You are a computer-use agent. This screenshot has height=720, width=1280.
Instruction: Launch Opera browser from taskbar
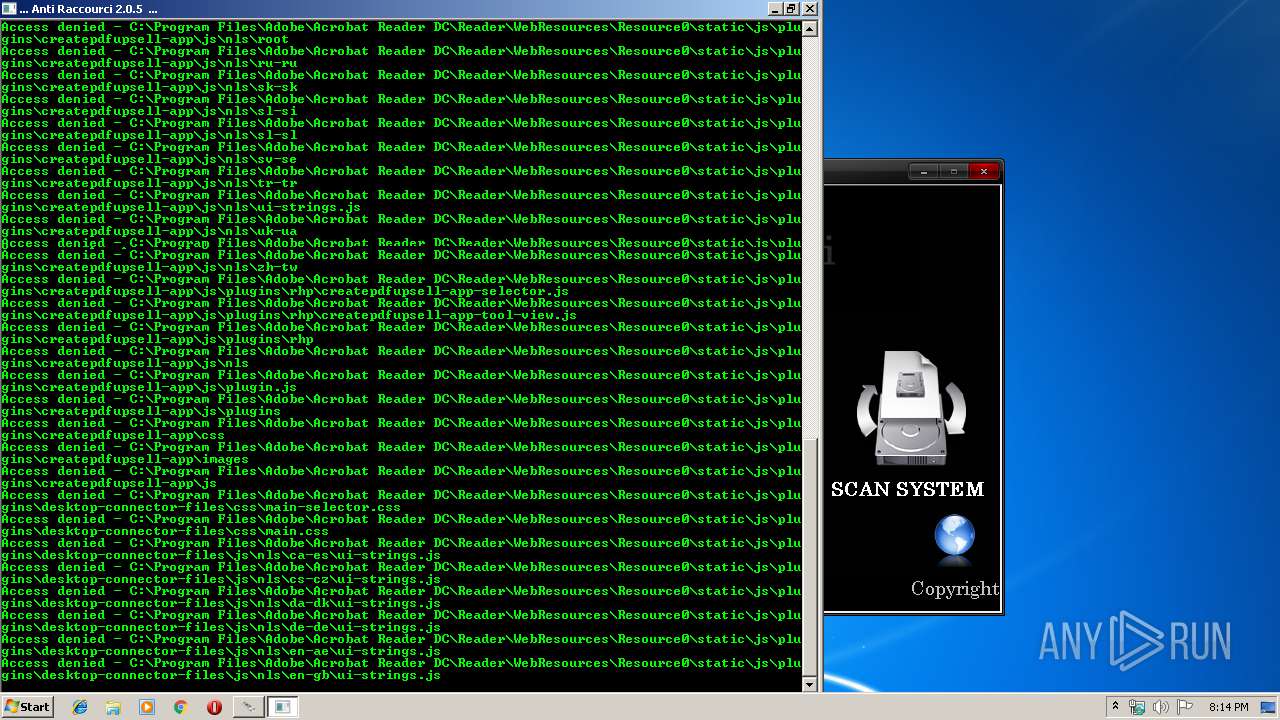214,707
